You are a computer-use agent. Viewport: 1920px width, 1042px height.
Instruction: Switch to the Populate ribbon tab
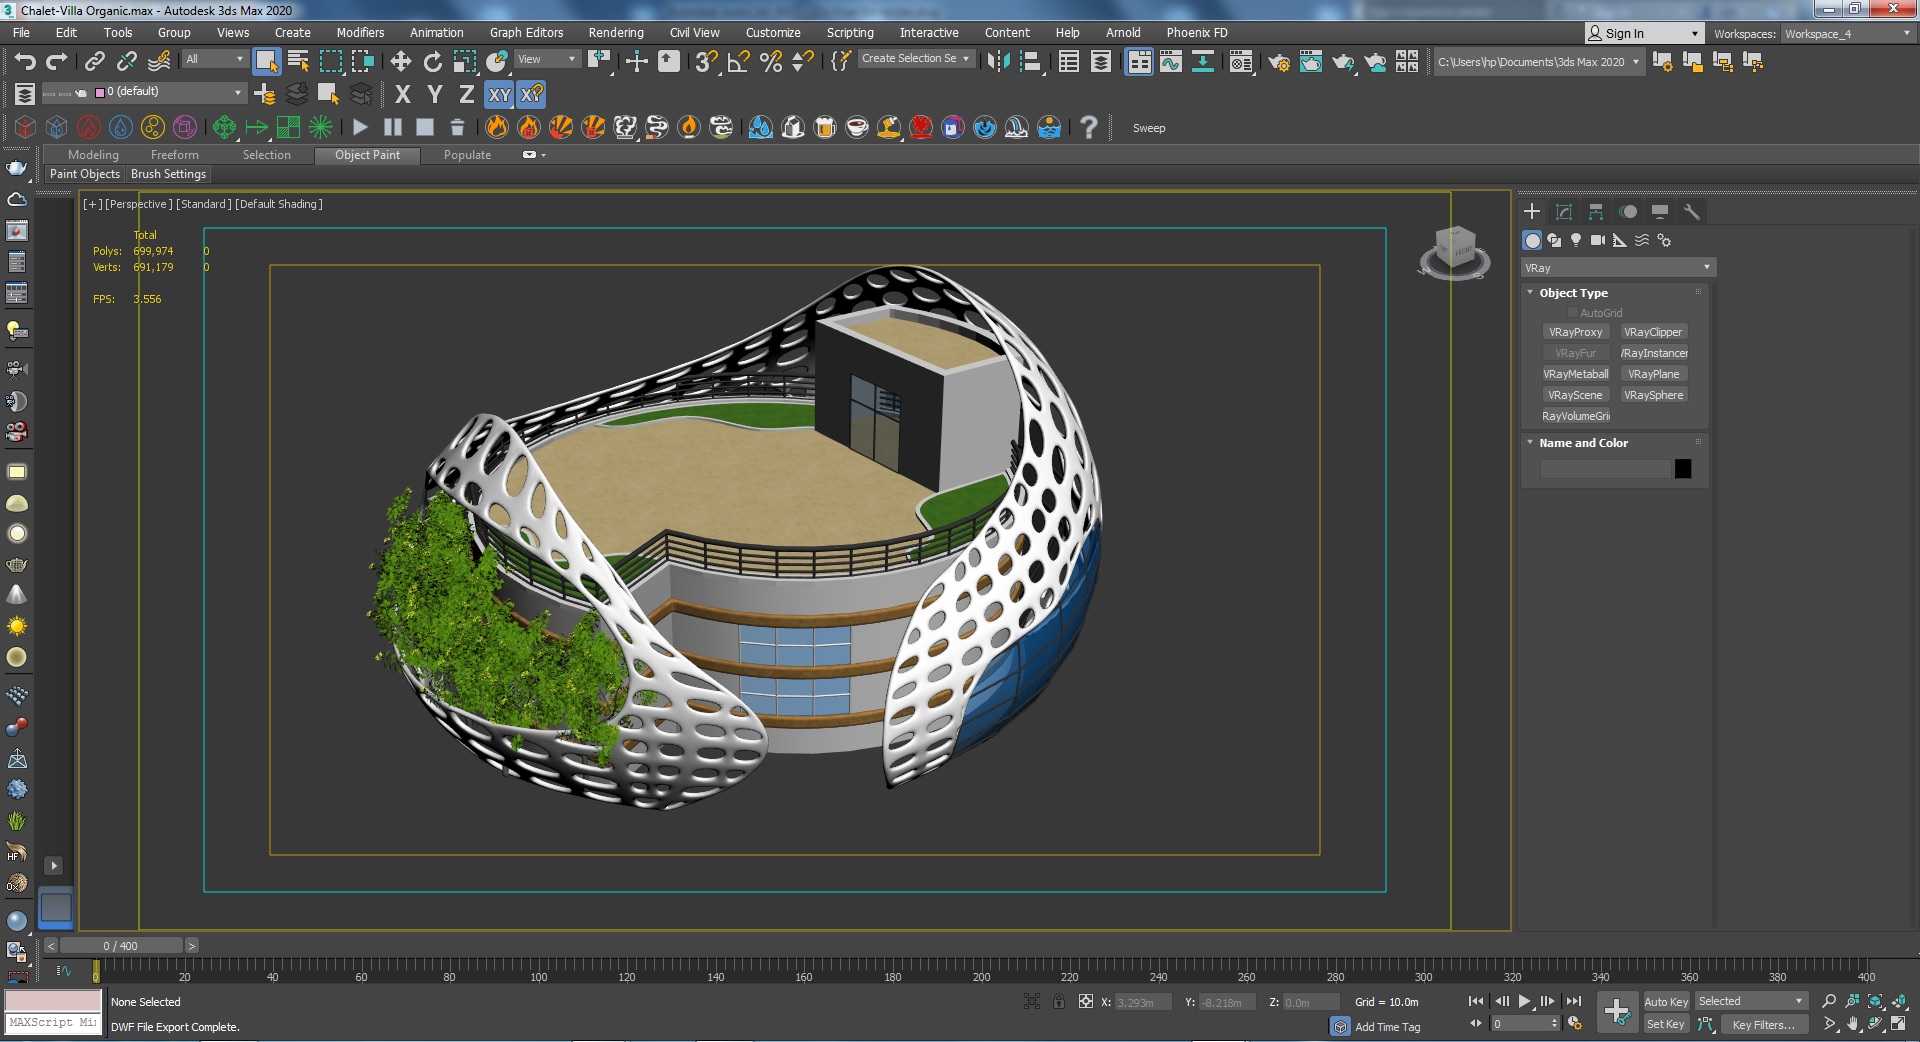click(467, 155)
